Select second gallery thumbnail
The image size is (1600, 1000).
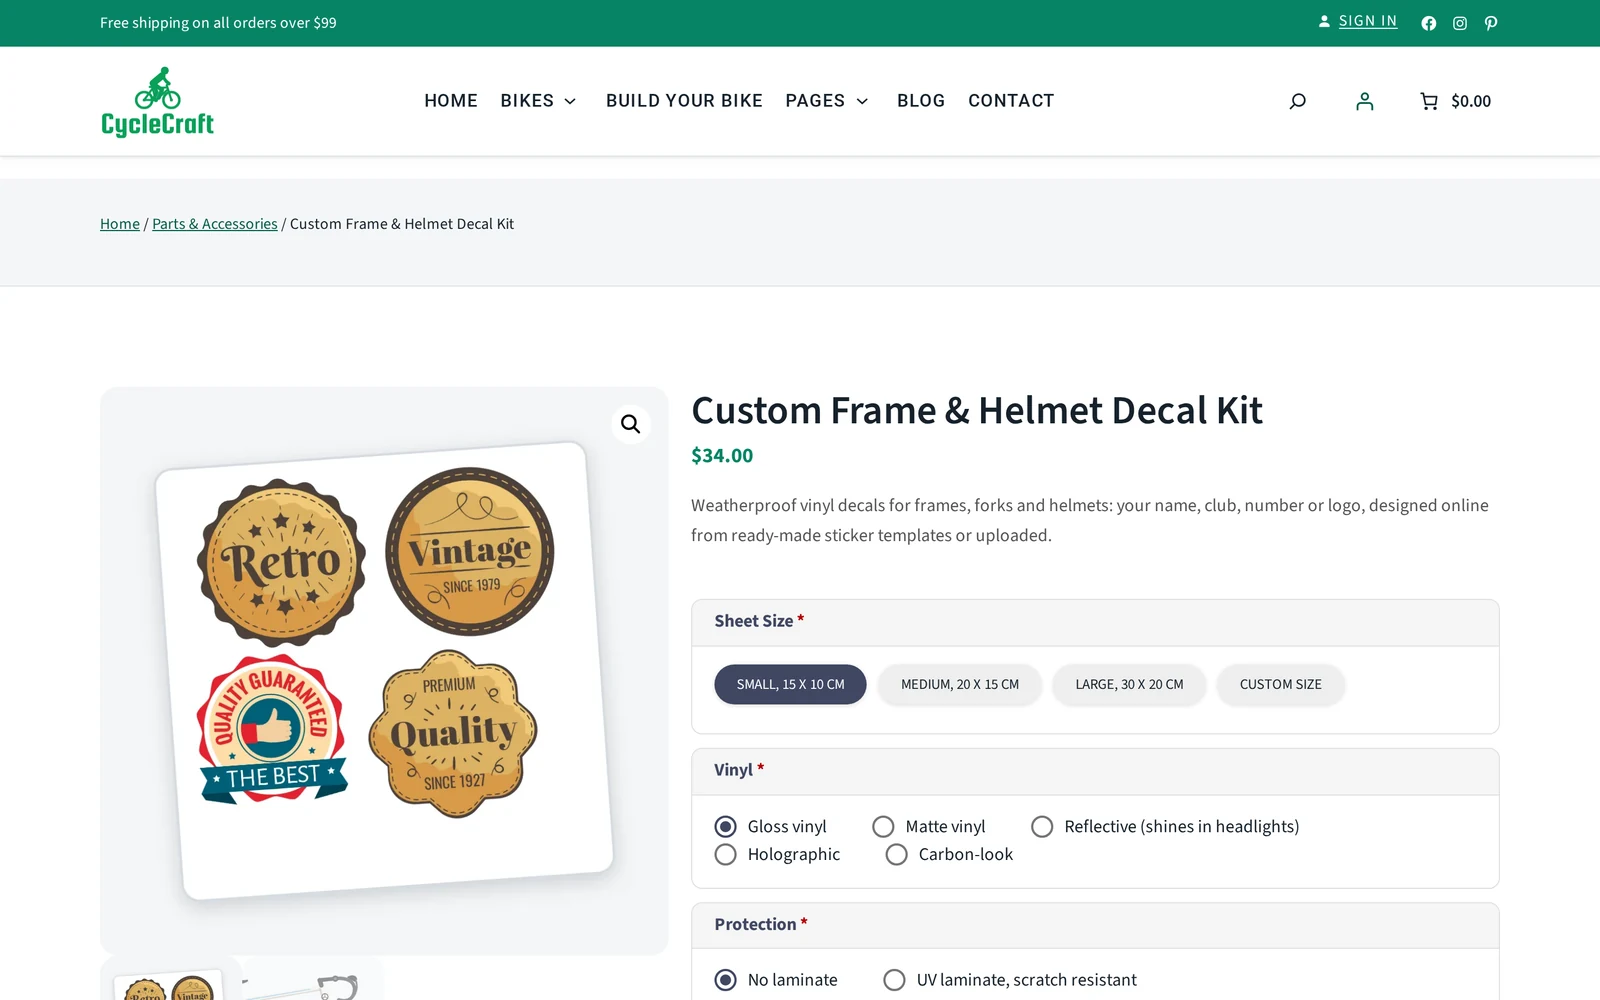point(313,979)
